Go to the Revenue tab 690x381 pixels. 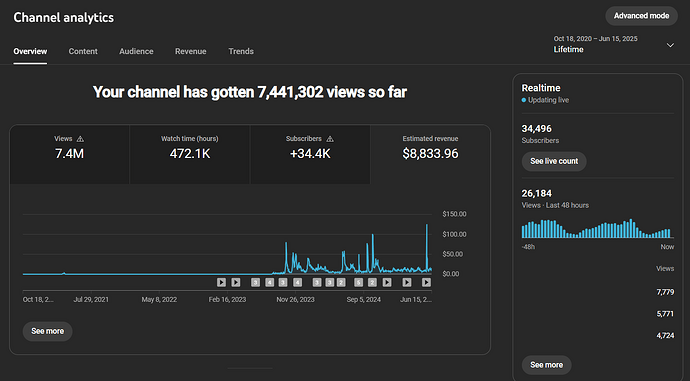(191, 51)
